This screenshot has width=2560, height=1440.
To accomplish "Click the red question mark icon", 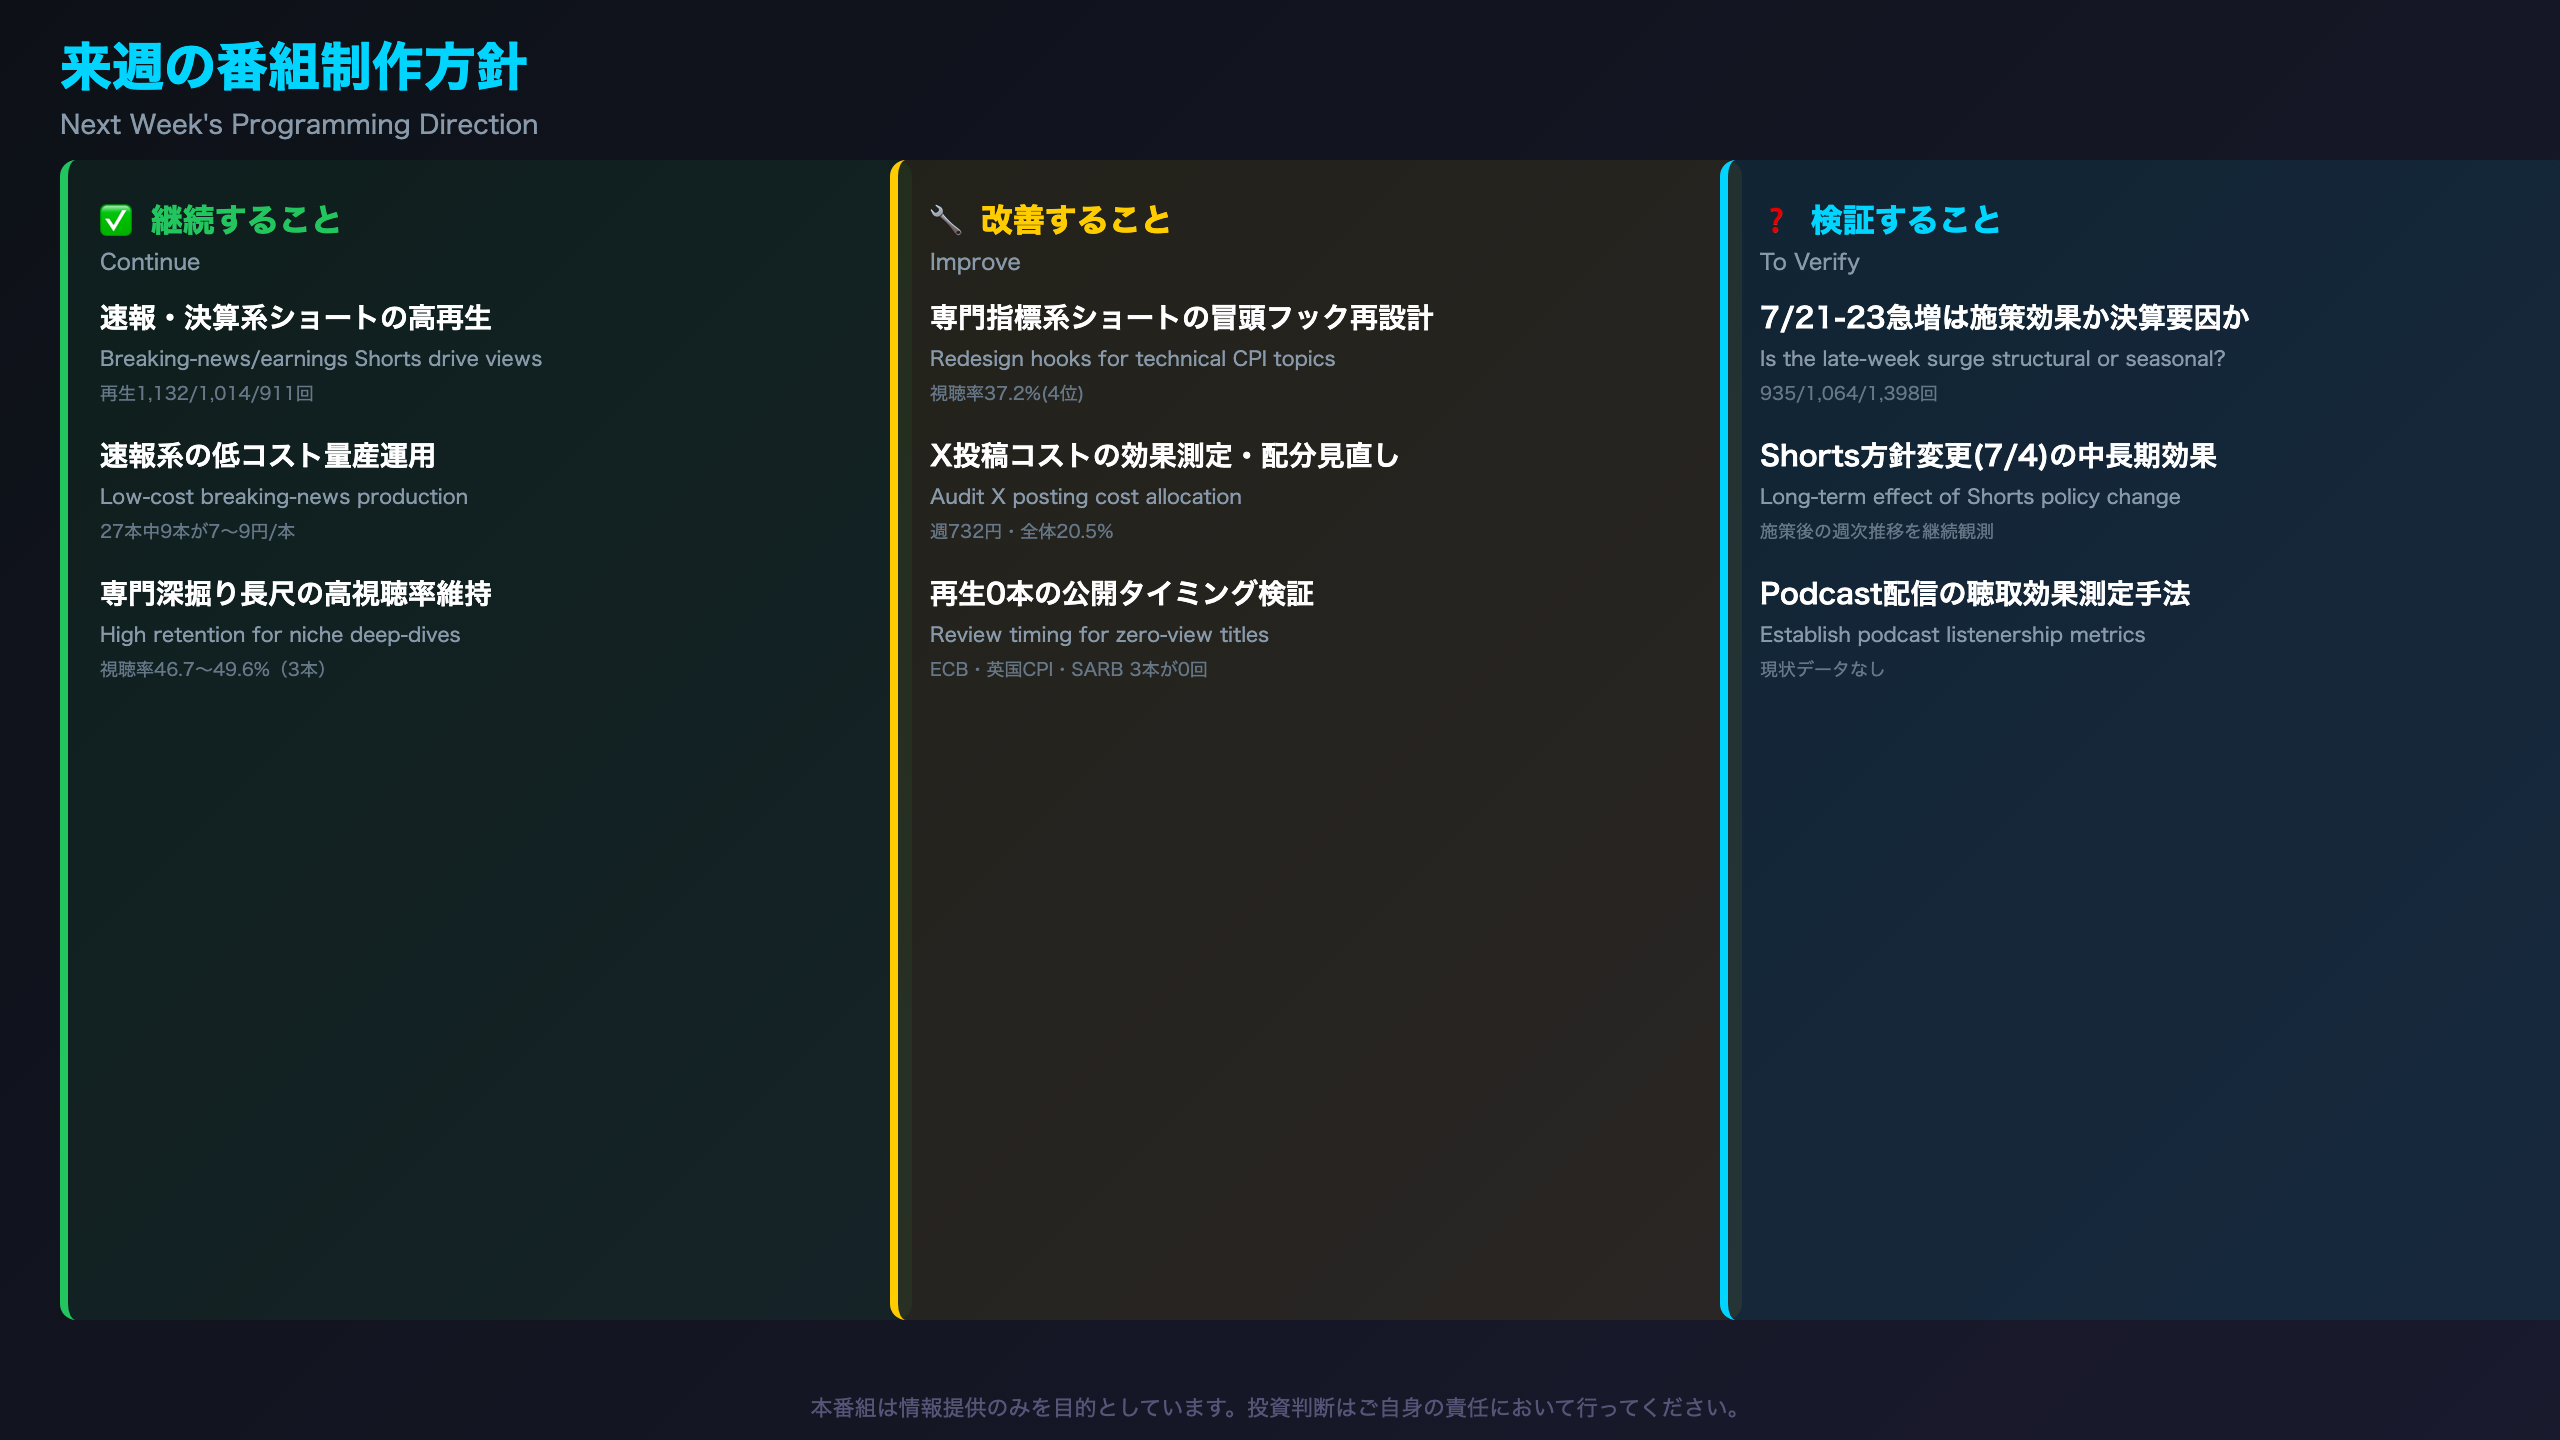I will pyautogui.click(x=1776, y=220).
